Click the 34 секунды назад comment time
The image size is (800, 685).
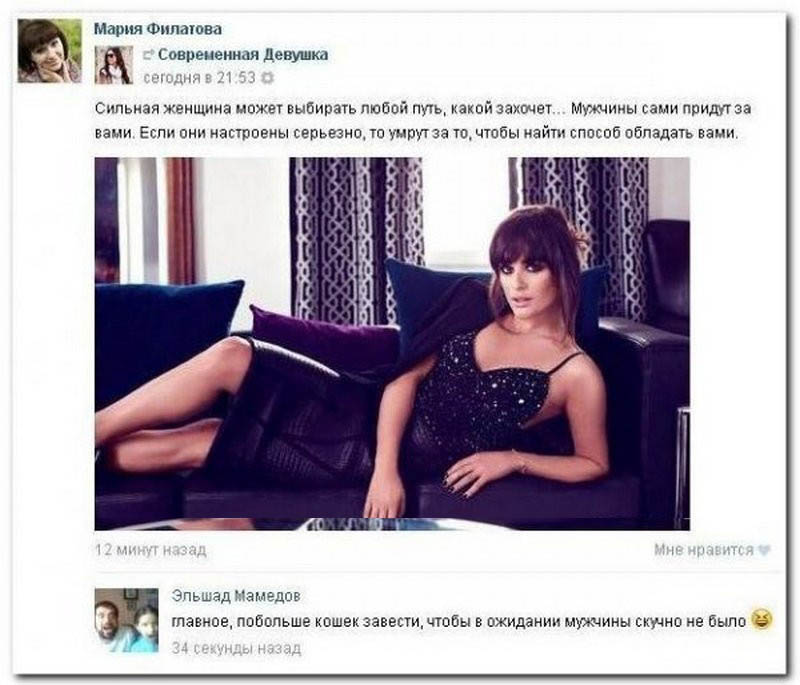coord(236,648)
